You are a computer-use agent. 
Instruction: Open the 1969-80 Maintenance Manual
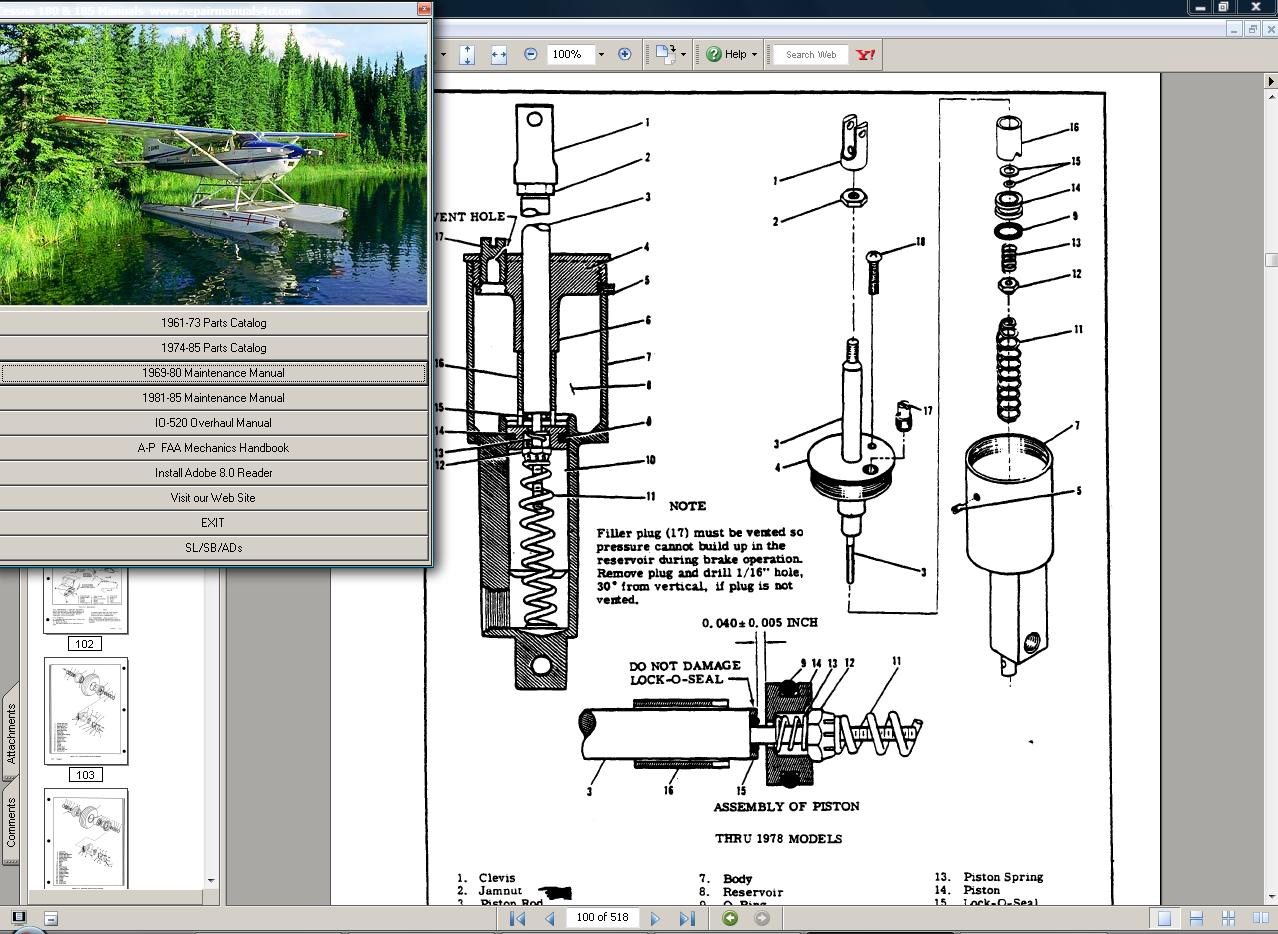click(213, 373)
